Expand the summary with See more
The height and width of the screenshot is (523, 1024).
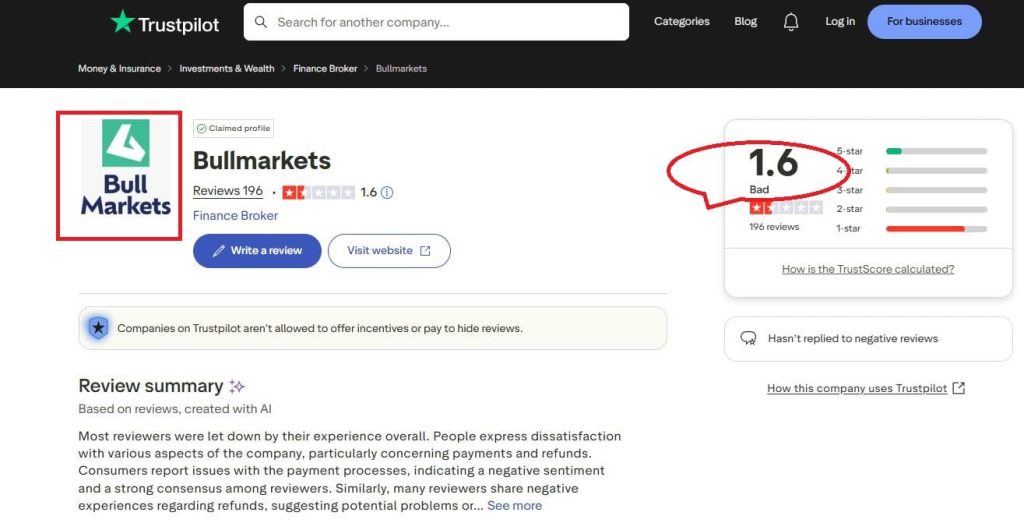coord(514,505)
